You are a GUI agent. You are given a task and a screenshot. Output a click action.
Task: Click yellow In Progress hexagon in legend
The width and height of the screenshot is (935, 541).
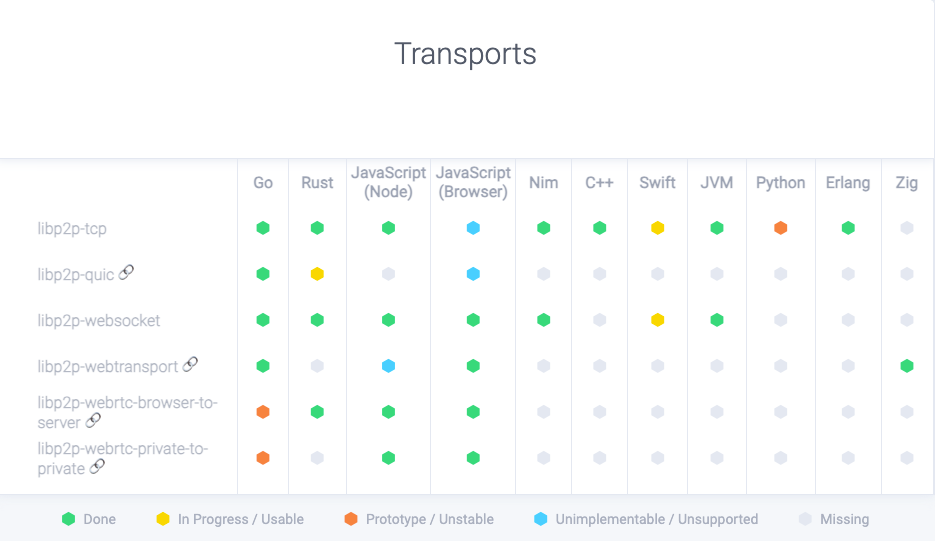click(x=163, y=519)
